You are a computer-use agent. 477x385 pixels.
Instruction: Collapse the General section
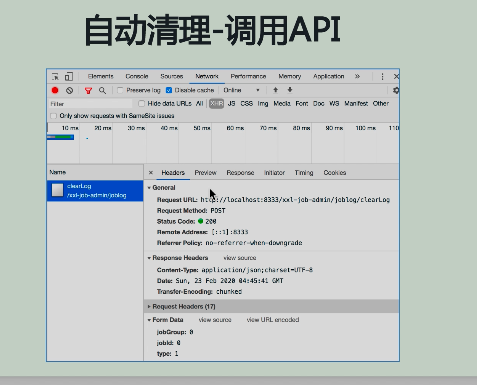point(149,188)
